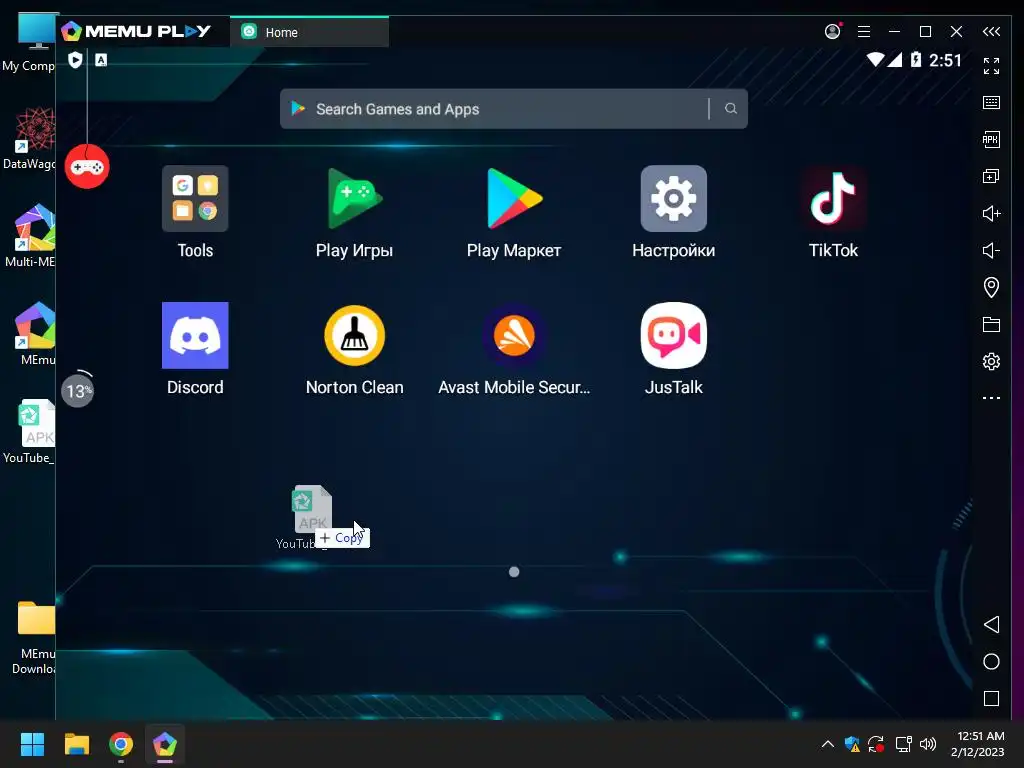
Task: Launch TikTok app
Action: tap(833, 199)
